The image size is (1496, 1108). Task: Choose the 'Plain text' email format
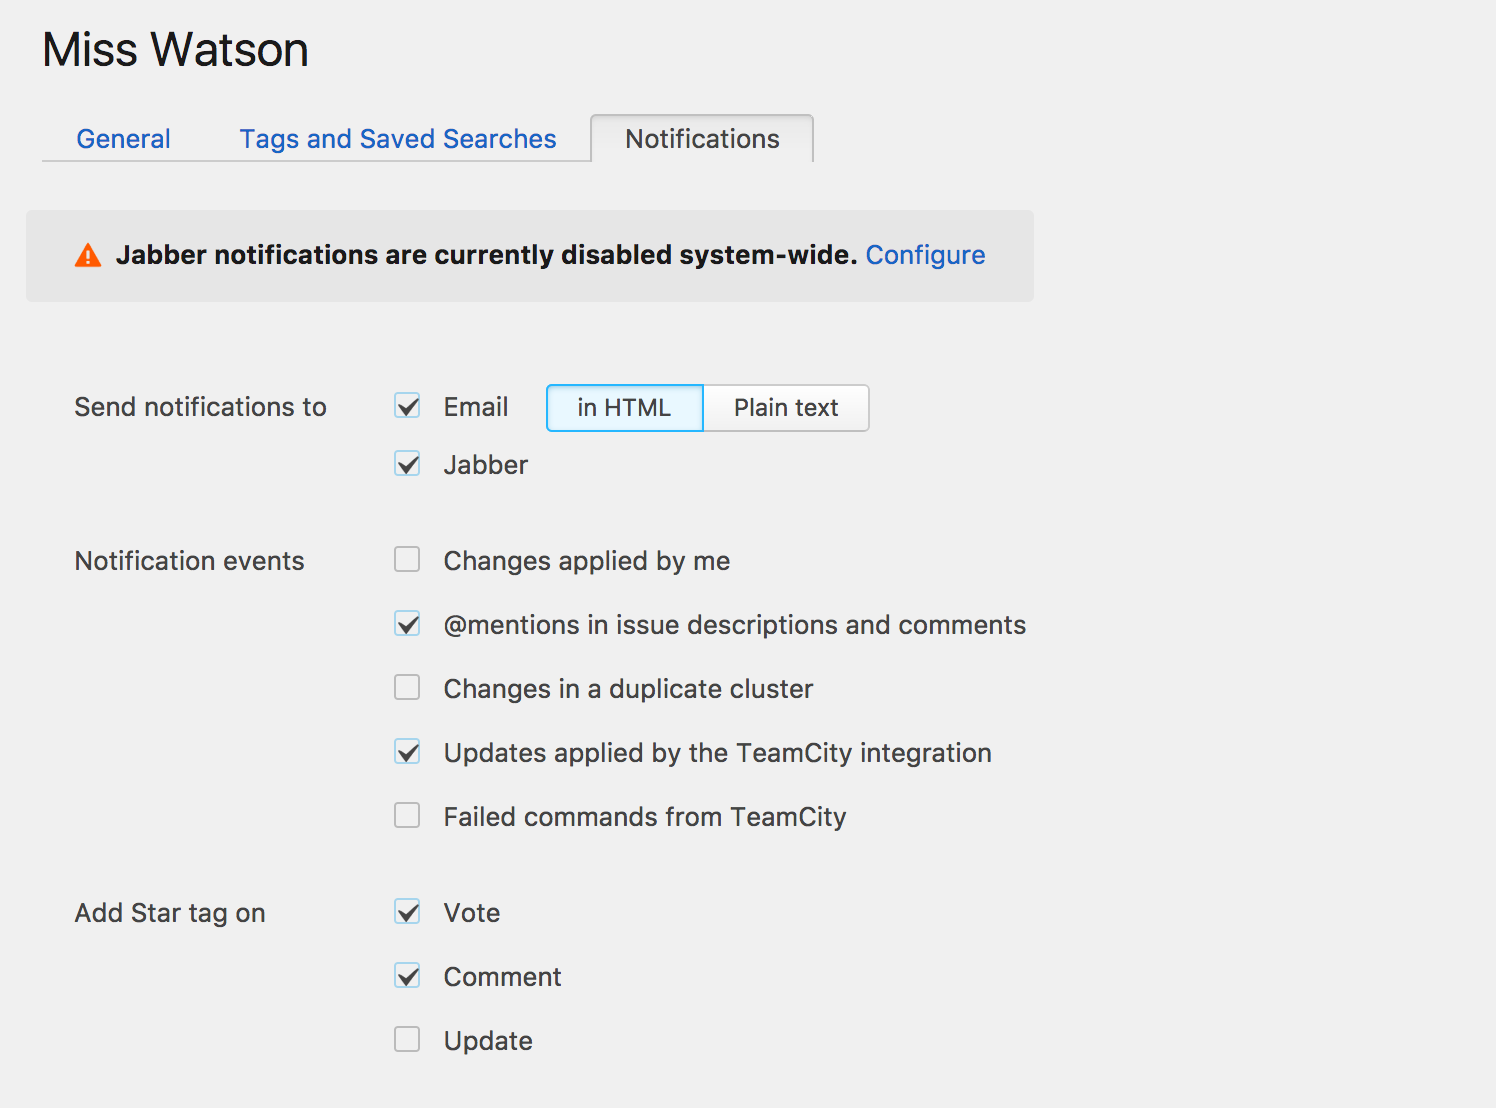point(786,408)
